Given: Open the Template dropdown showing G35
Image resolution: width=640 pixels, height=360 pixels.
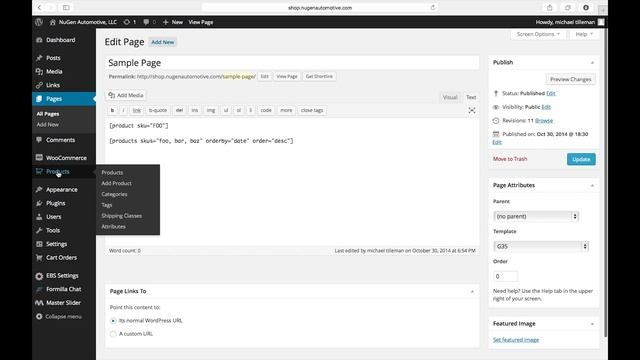Looking at the screenshot, I should coord(541,246).
